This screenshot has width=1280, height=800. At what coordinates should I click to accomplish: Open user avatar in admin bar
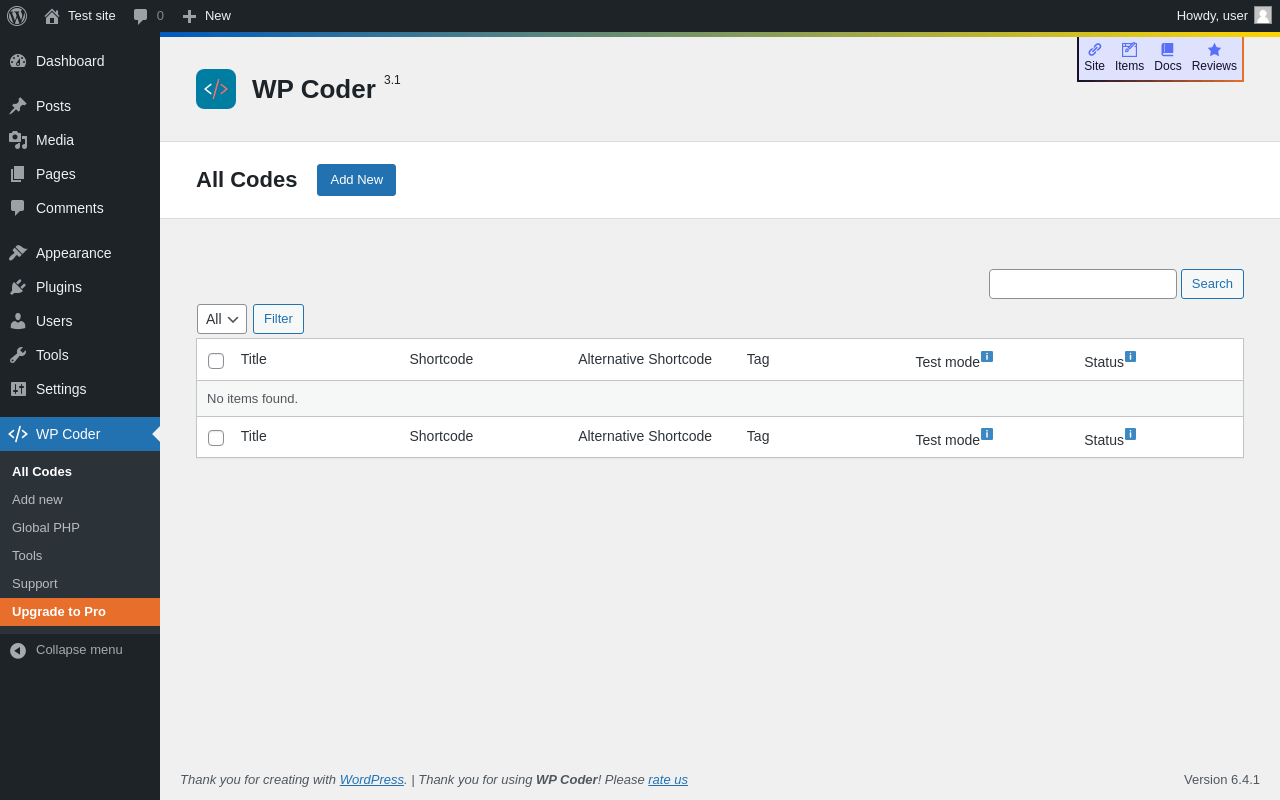click(x=1263, y=15)
